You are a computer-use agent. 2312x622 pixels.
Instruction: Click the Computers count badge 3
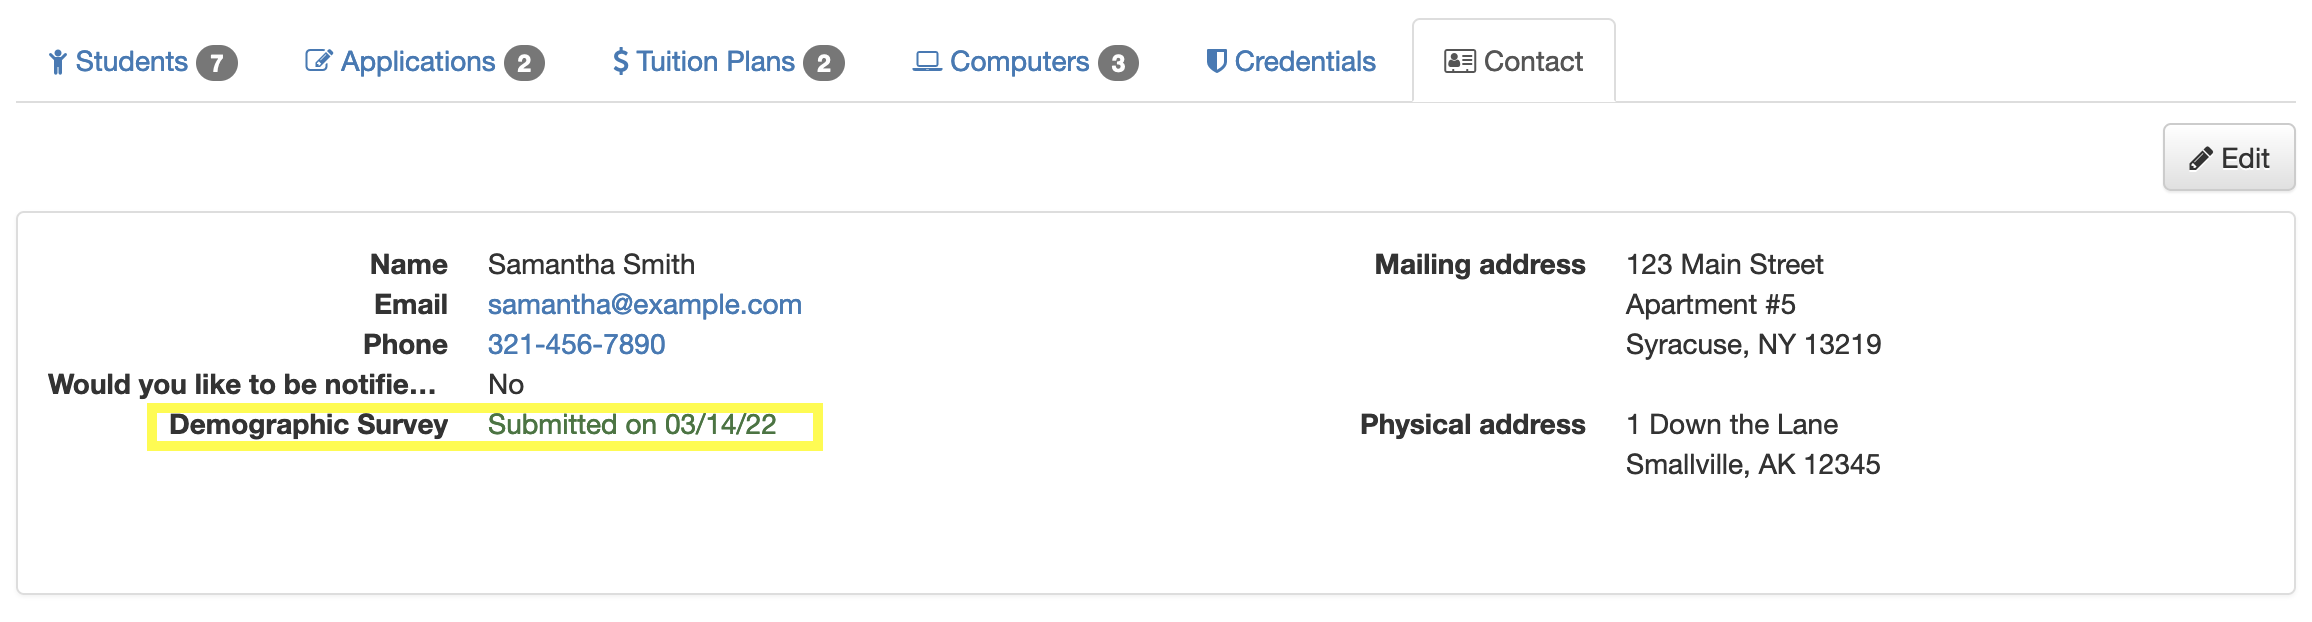coord(1118,63)
